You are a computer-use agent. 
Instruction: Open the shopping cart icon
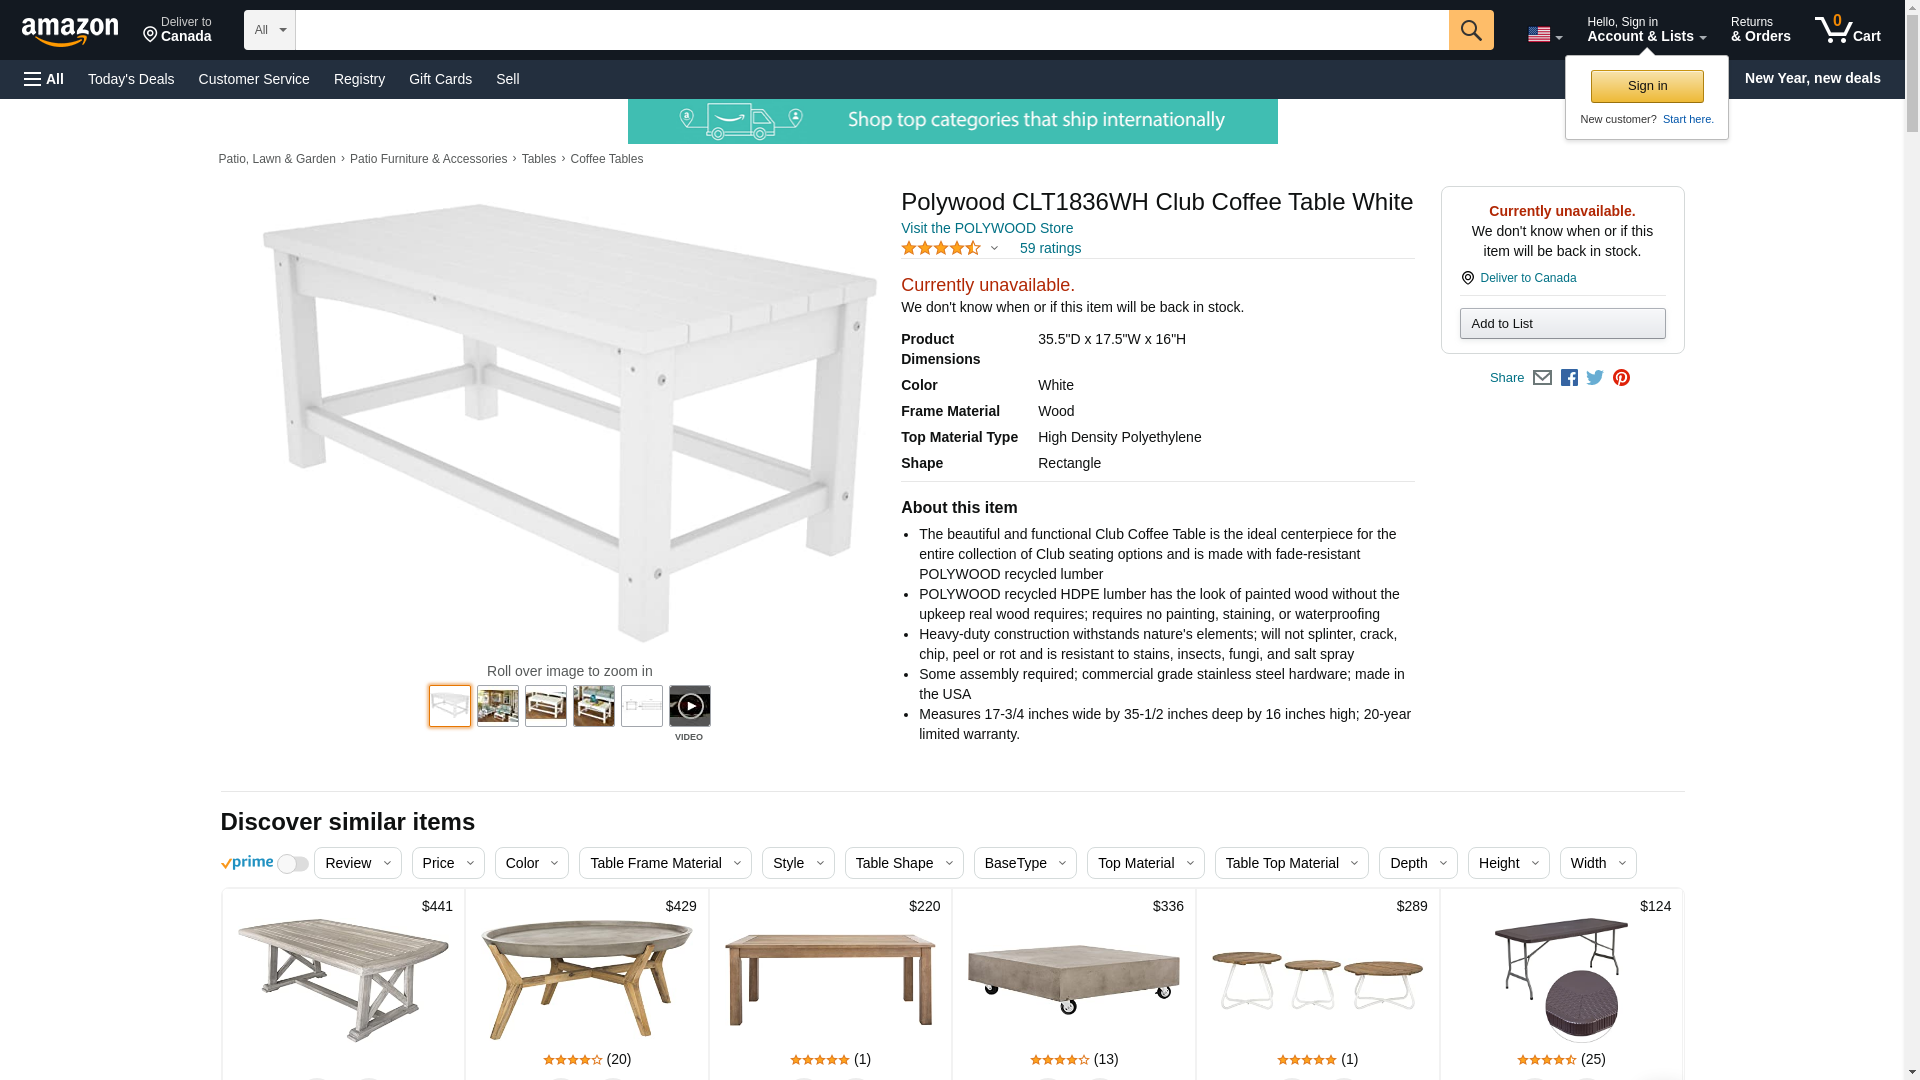(1847, 30)
